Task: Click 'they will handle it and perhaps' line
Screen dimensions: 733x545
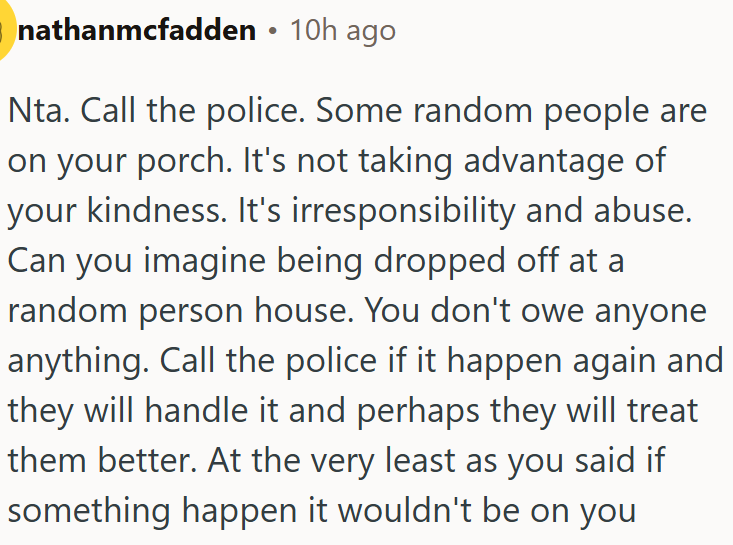Action: (x=244, y=411)
